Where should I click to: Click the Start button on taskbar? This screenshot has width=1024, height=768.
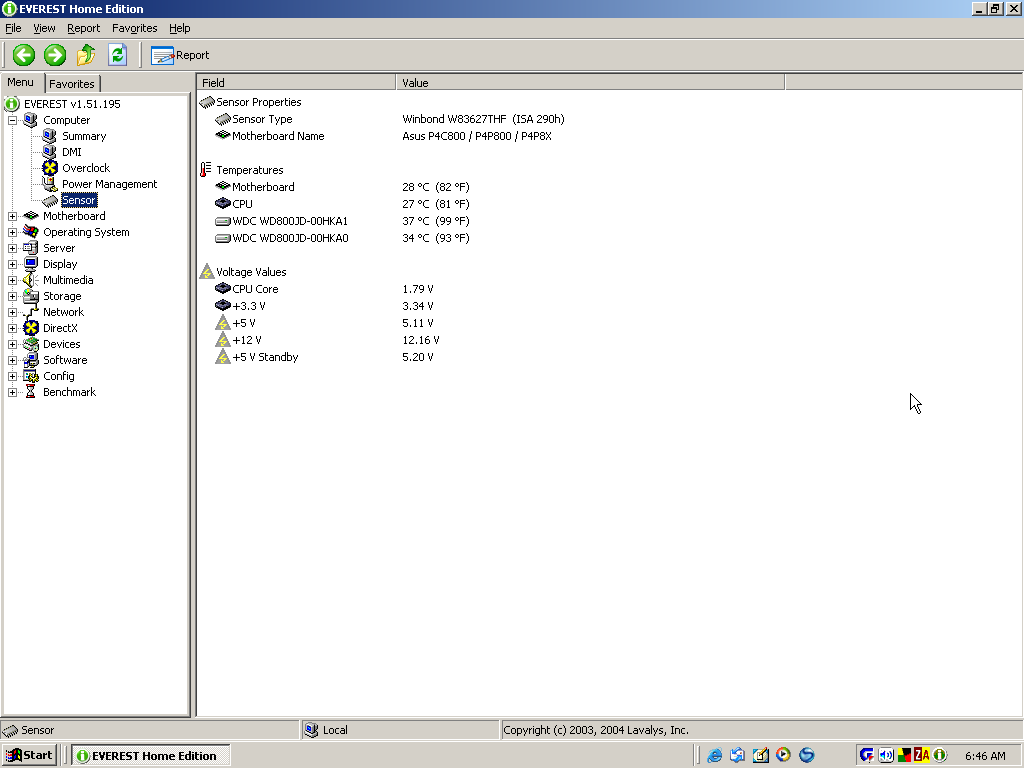29,756
